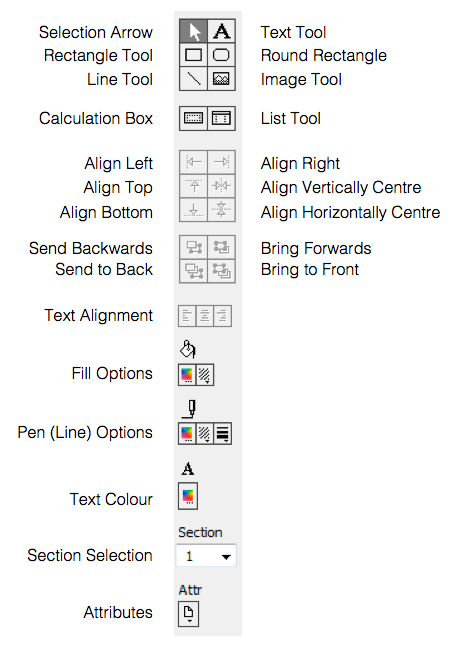The image size is (473, 664).
Task: Toggle centre text alignment button
Action: tap(205, 316)
